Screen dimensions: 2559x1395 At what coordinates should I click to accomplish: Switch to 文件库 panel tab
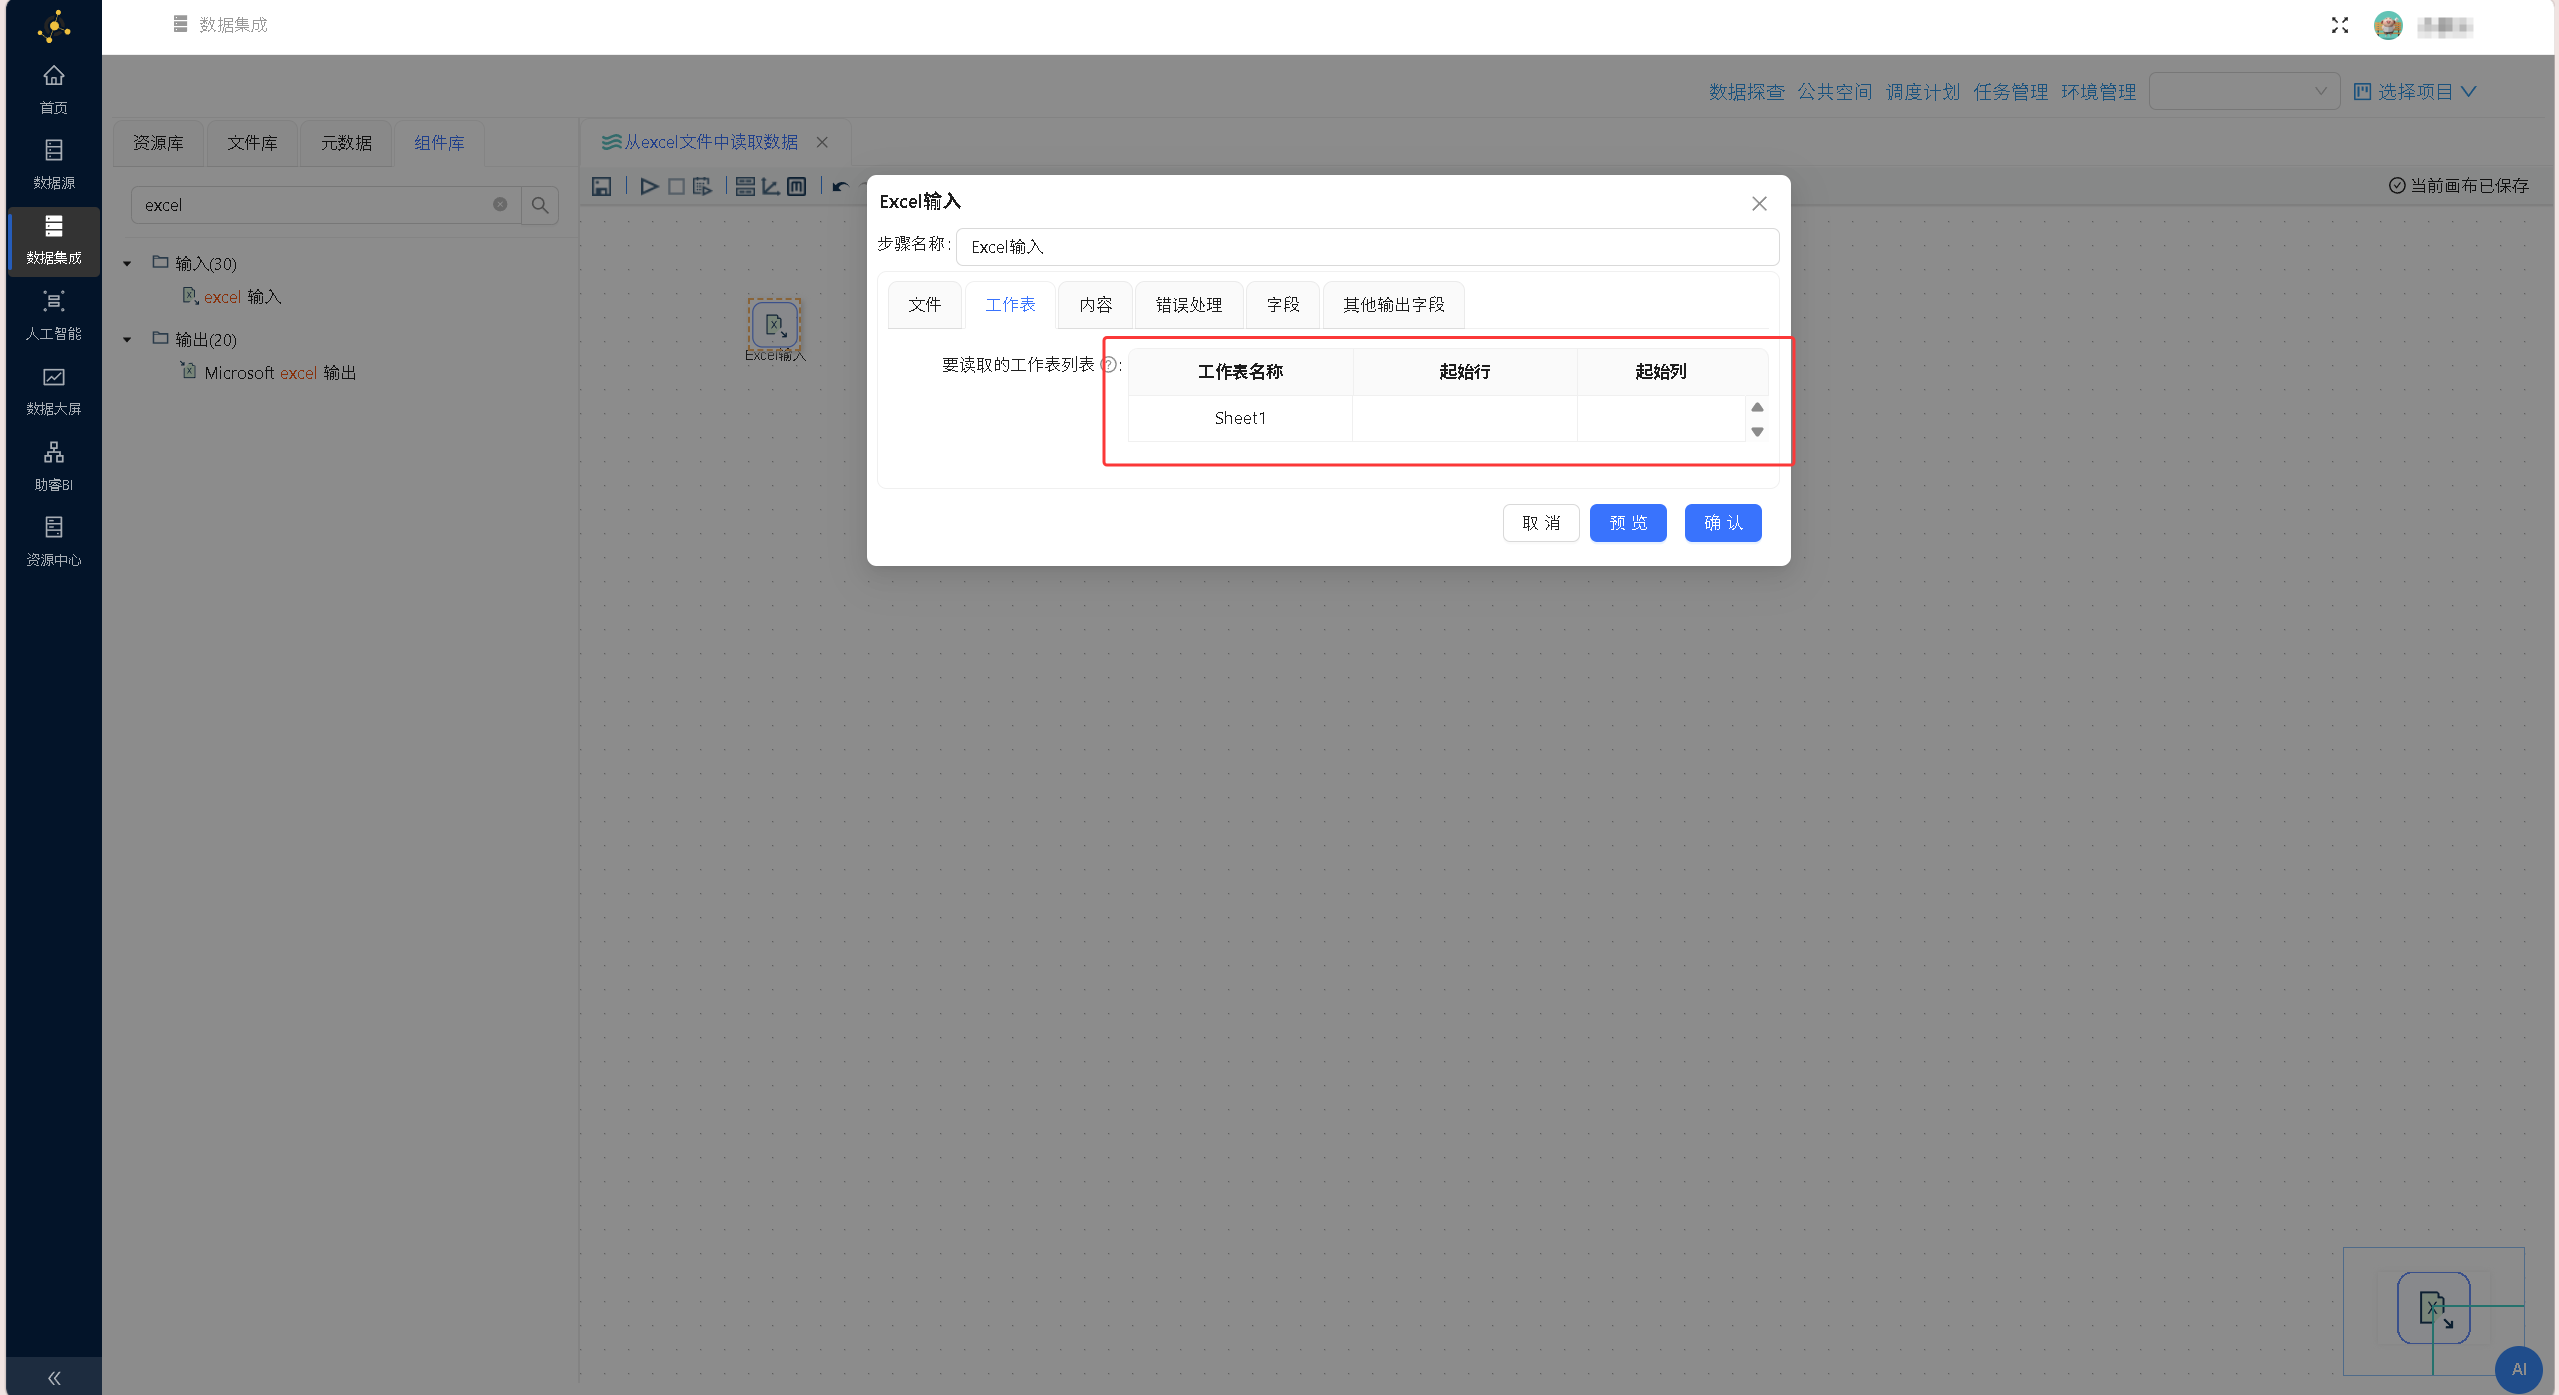coord(252,143)
